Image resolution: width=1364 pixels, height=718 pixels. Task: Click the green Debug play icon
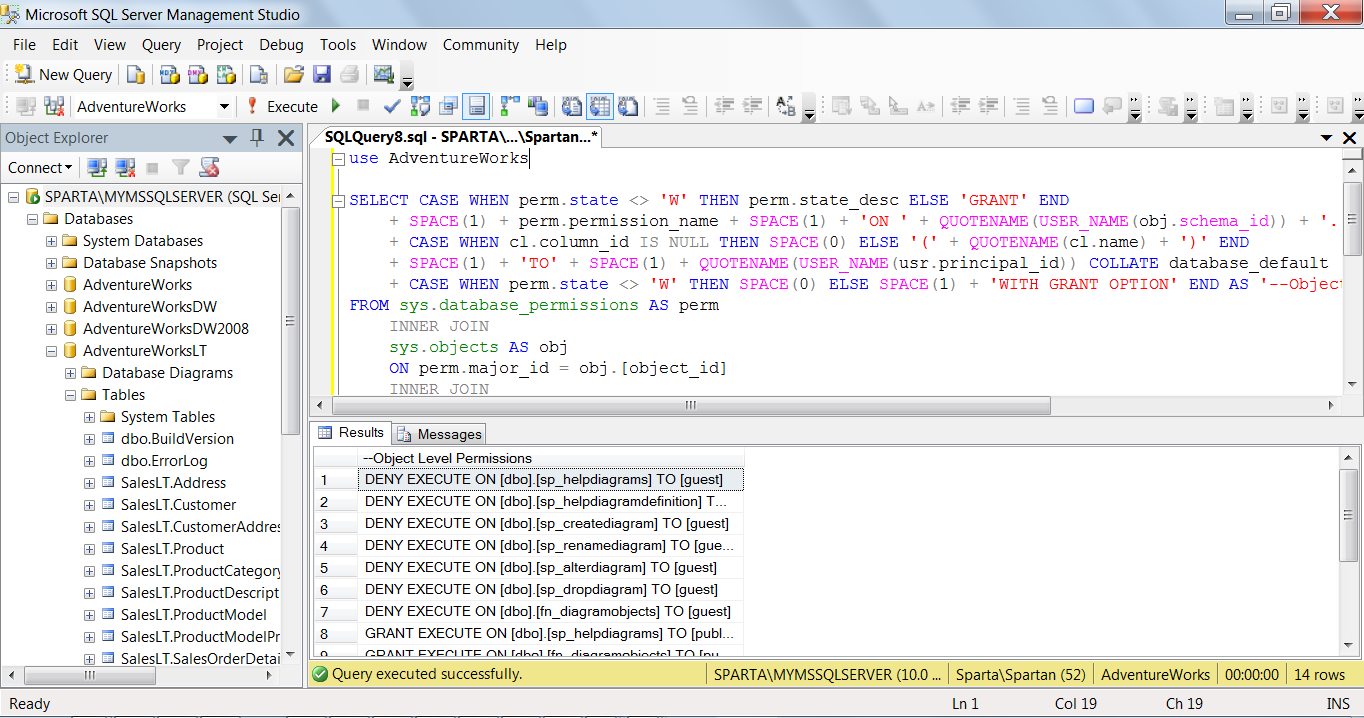pyautogui.click(x=336, y=106)
